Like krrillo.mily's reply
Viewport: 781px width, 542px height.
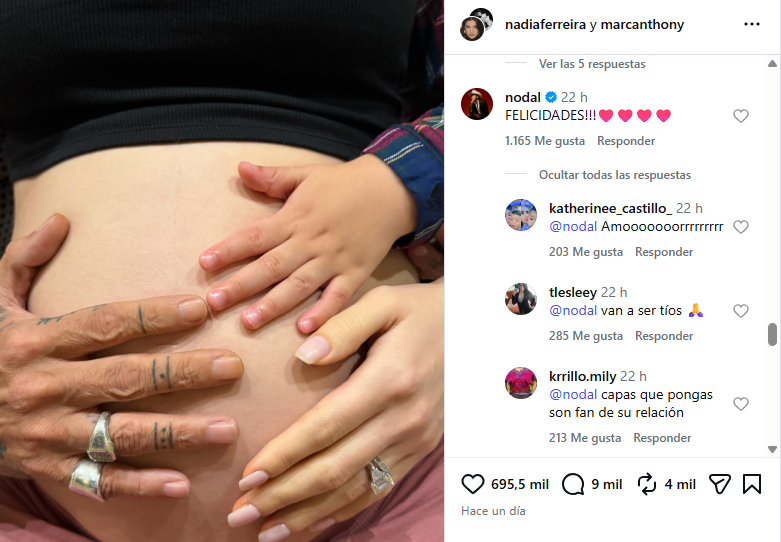741,404
